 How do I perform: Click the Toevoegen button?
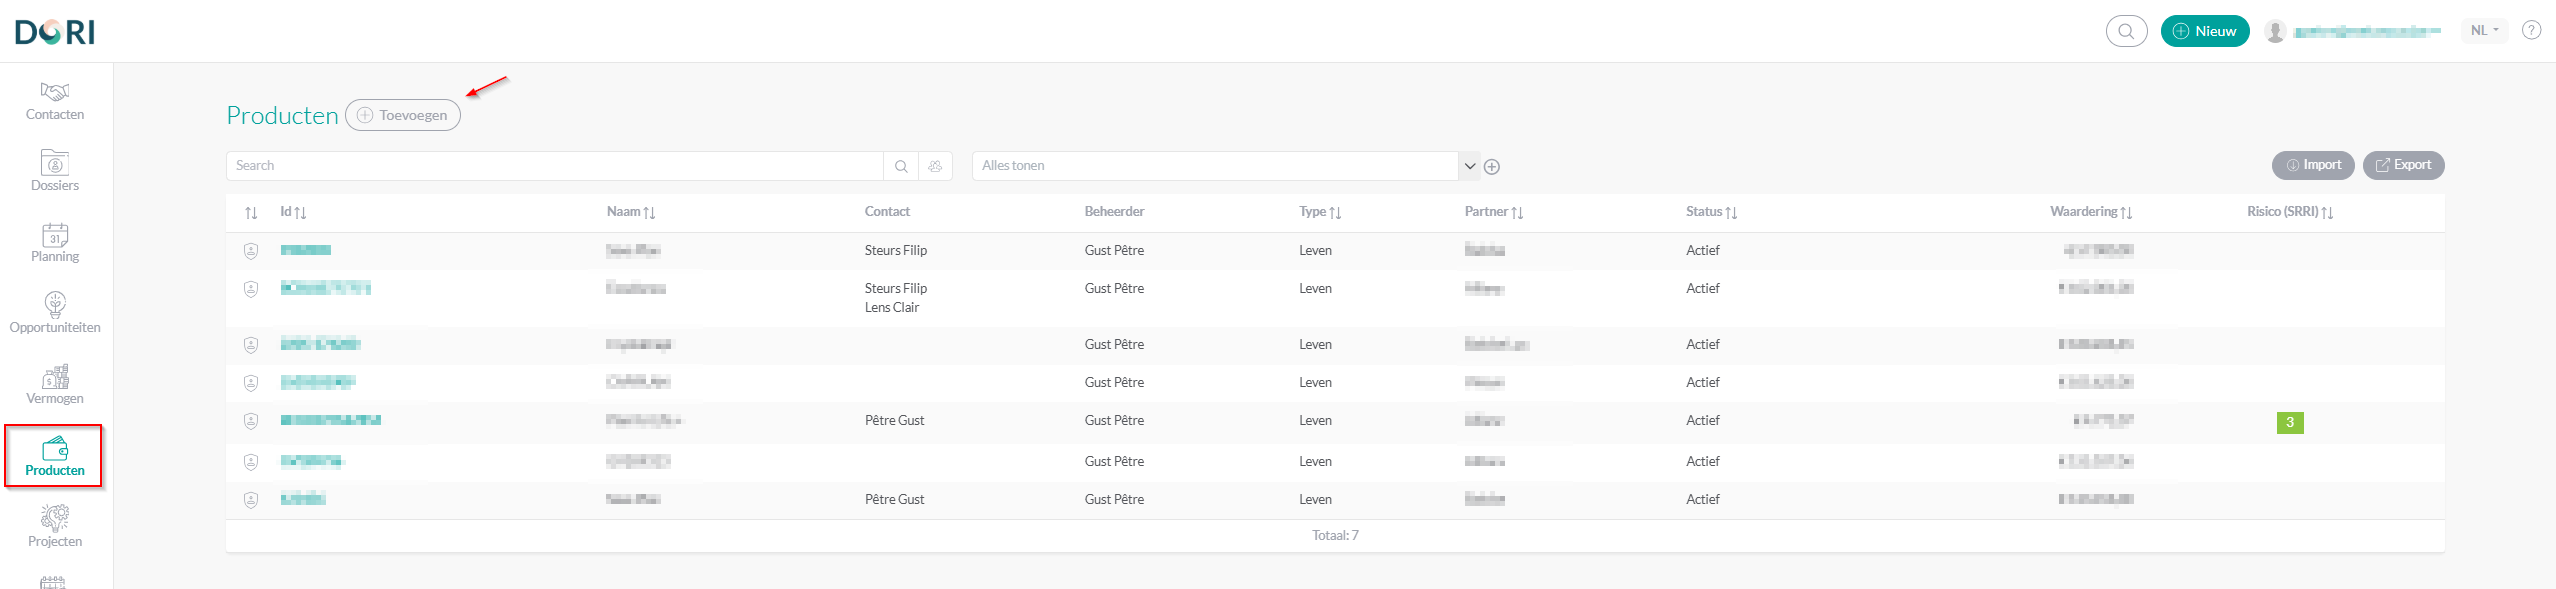pyautogui.click(x=403, y=115)
